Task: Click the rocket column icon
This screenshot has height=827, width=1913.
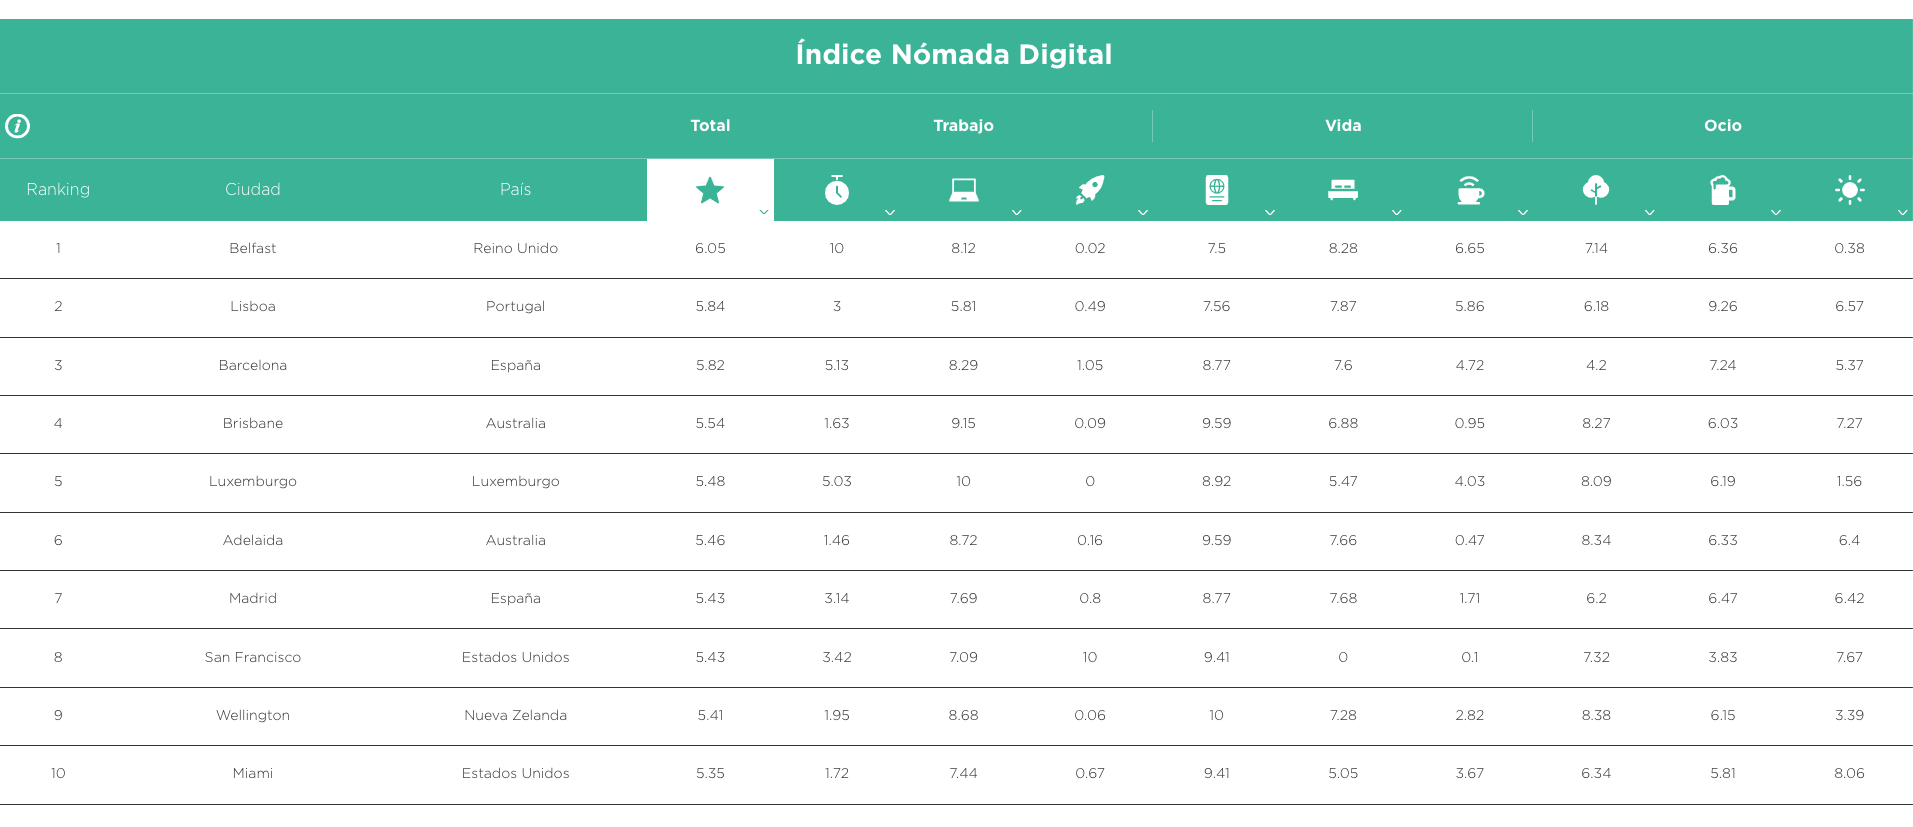Action: pos(1090,190)
